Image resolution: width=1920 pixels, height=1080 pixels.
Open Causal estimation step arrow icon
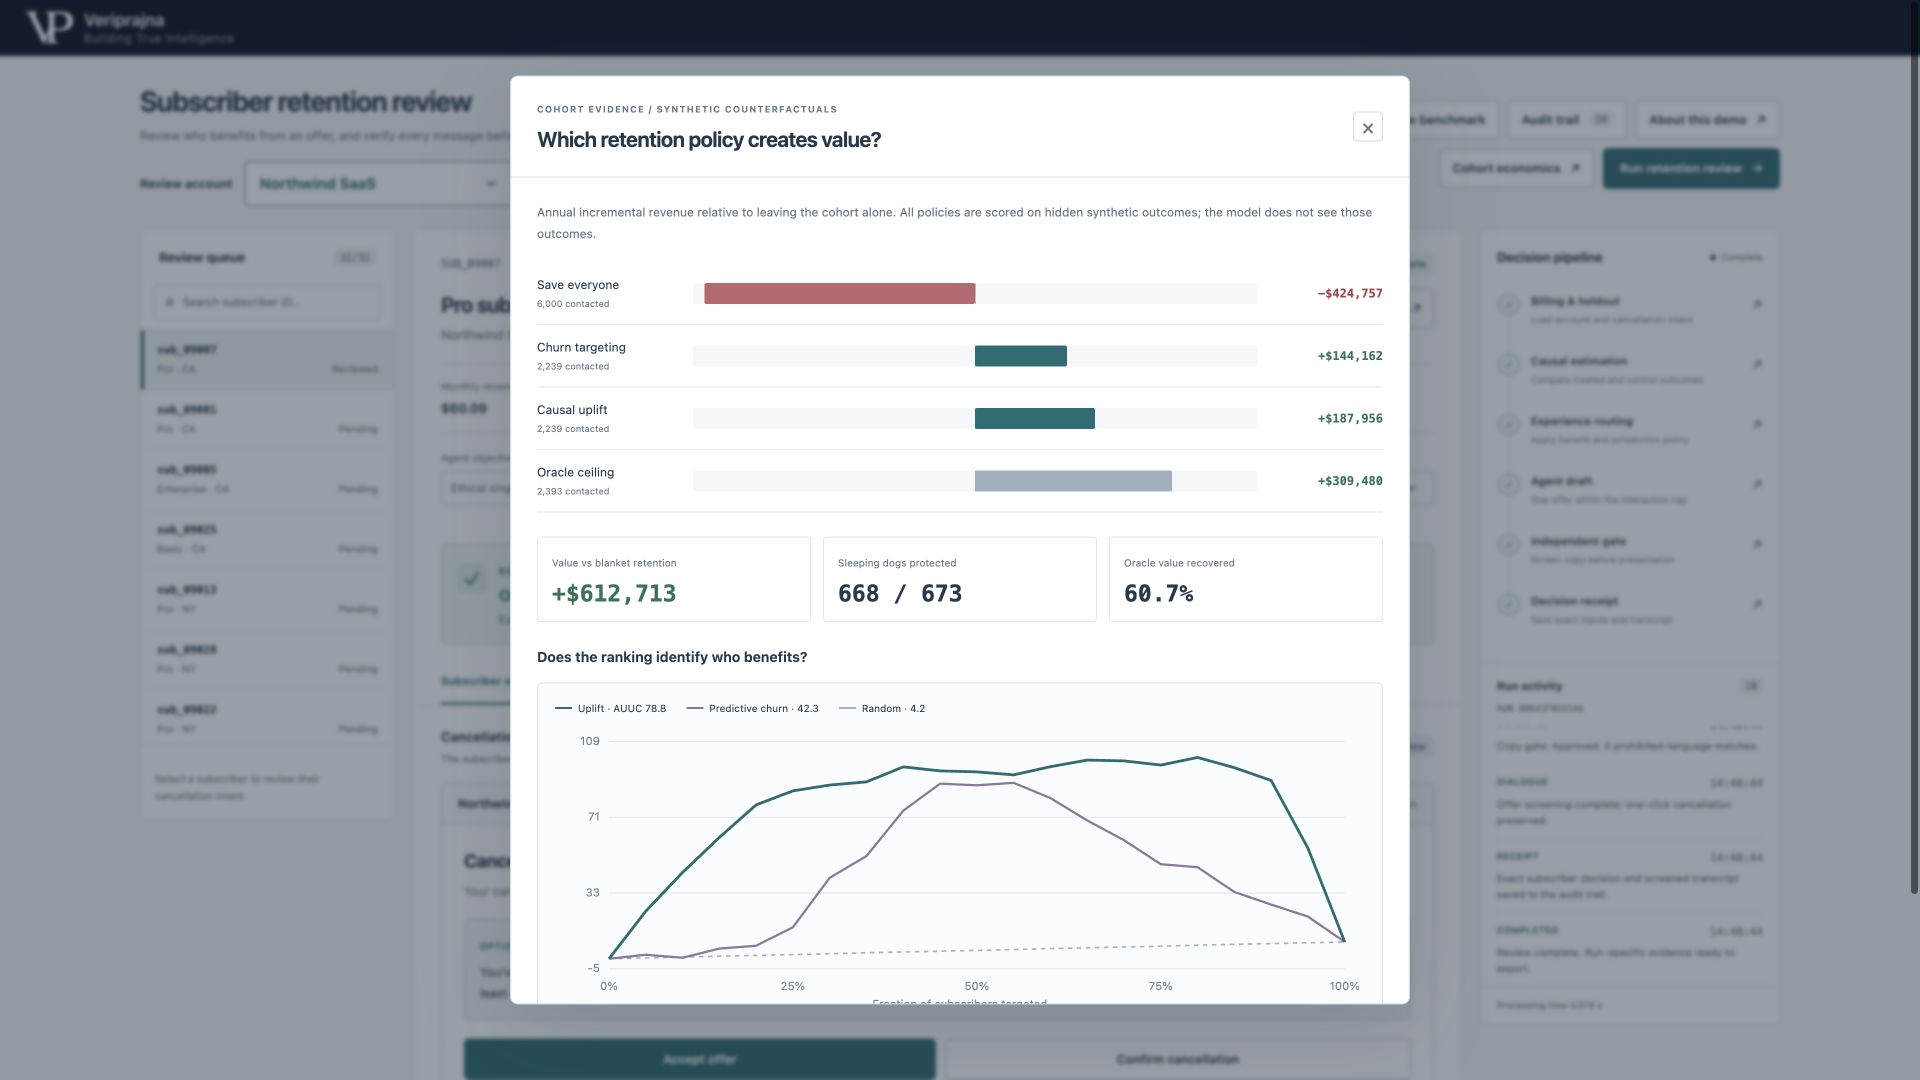[x=1757, y=364]
